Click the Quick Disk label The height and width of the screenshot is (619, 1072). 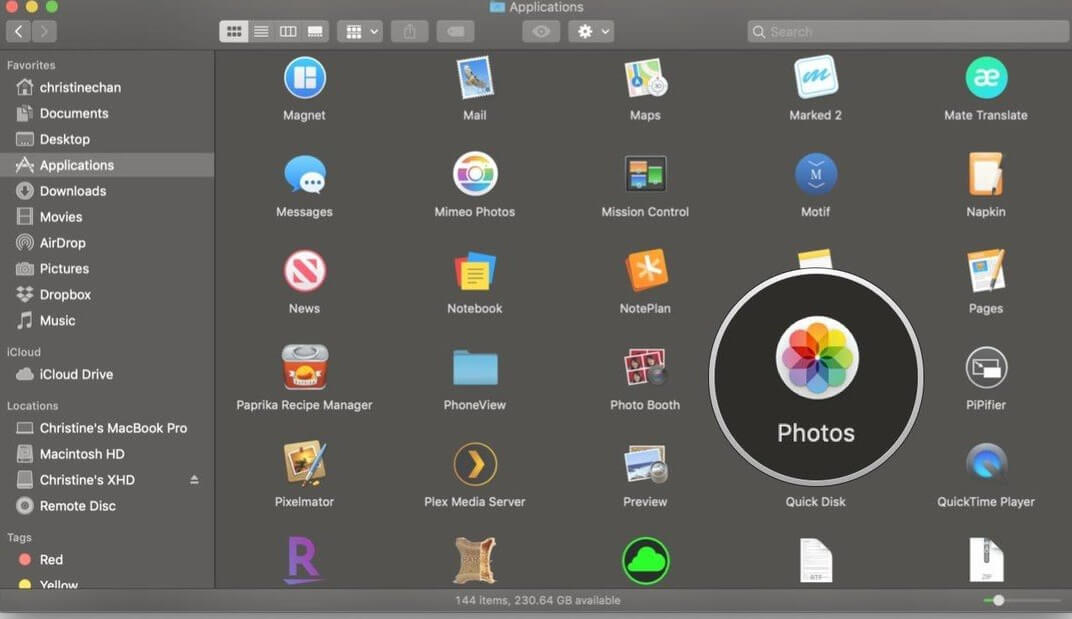[815, 501]
